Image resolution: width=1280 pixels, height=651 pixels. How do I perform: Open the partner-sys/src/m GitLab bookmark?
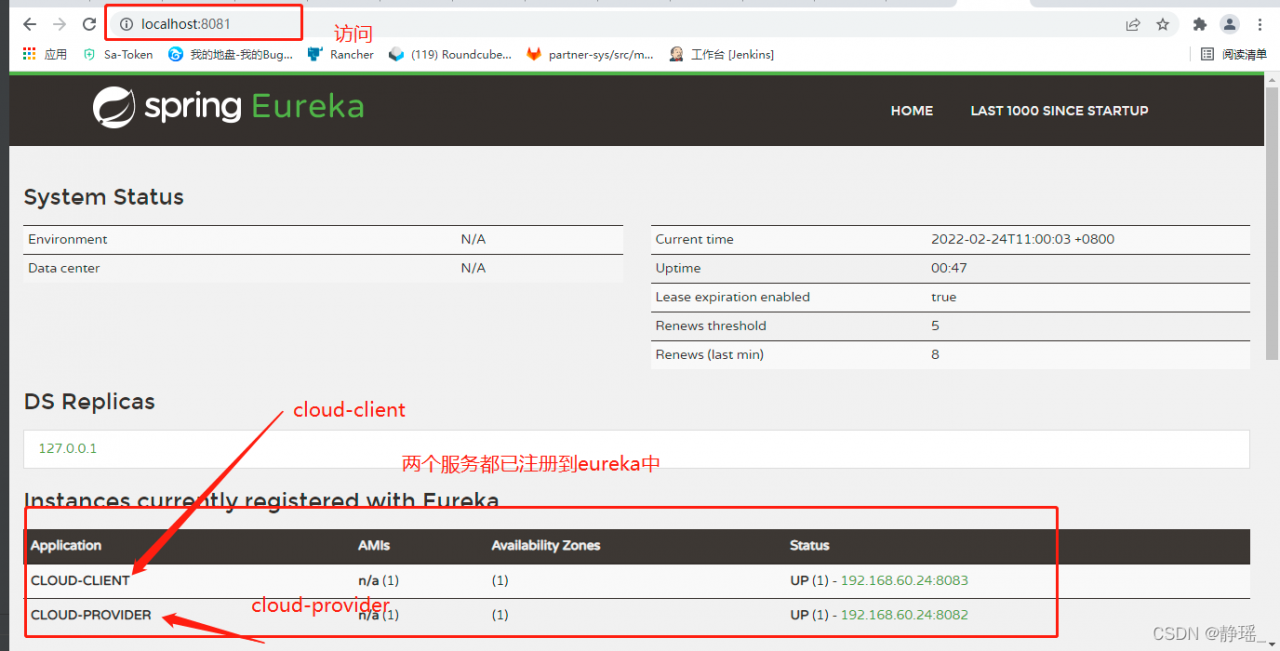click(x=590, y=54)
